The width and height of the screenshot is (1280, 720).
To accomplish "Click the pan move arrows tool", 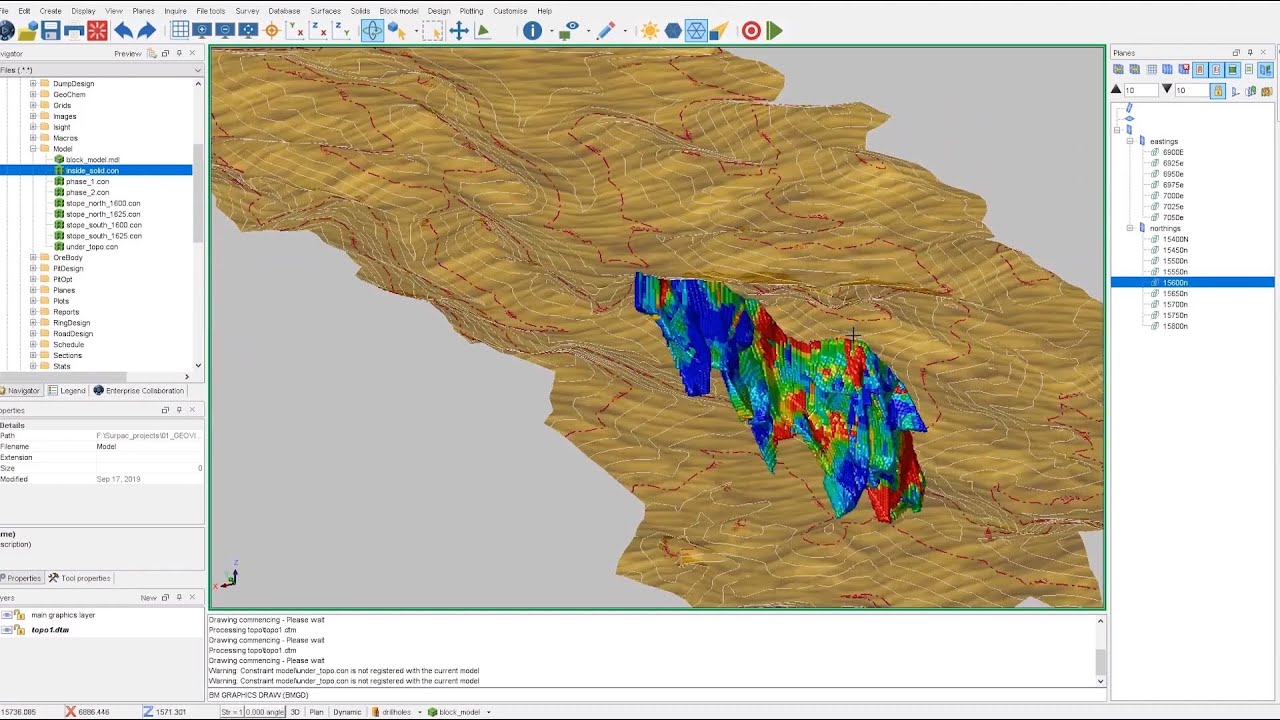I will click(459, 31).
